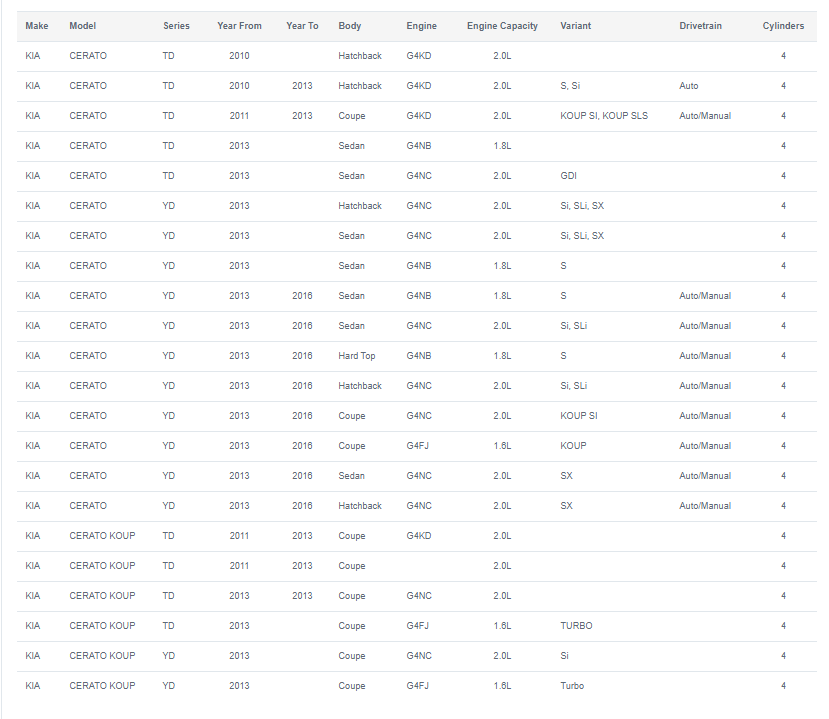Click the Series column header

point(176,25)
